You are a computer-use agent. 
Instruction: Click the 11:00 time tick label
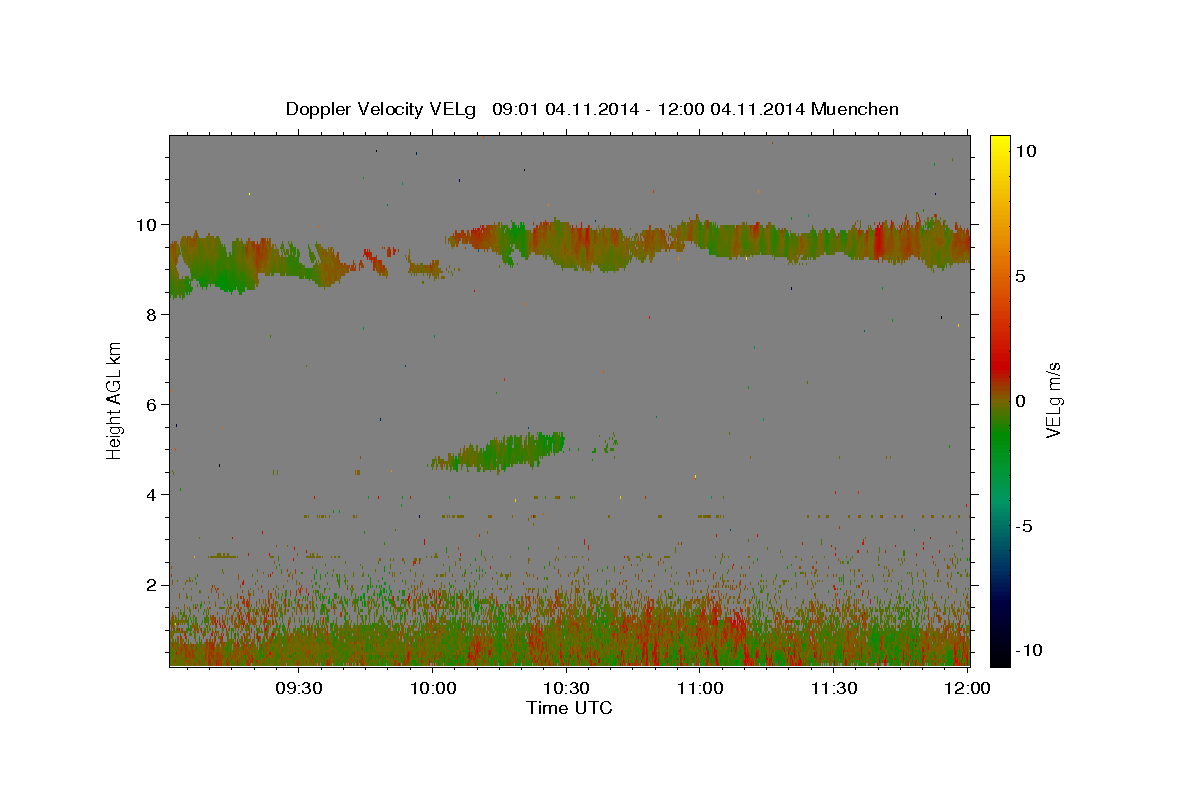[x=700, y=689]
